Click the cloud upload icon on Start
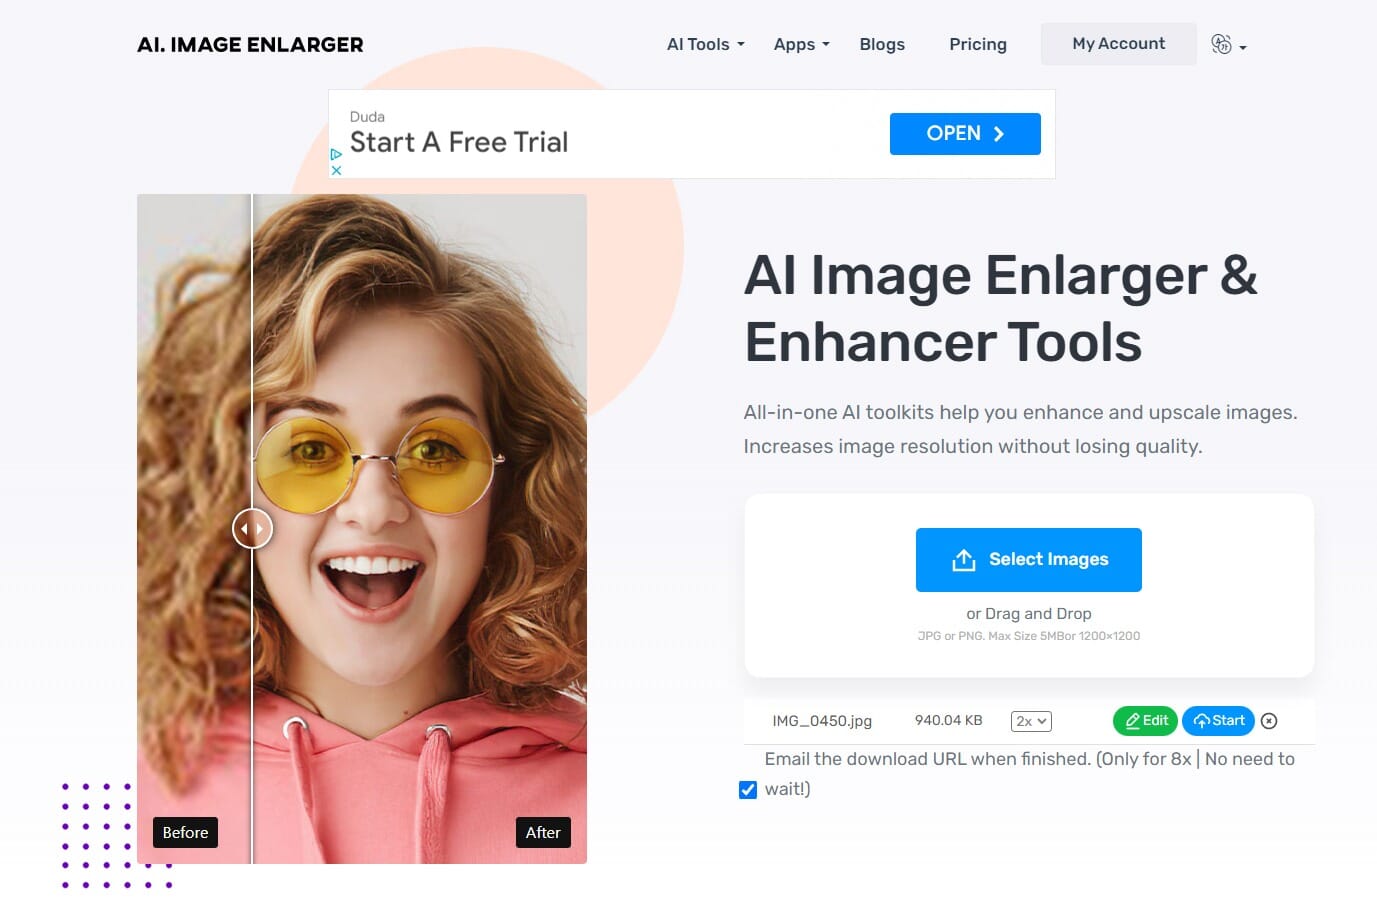The height and width of the screenshot is (918, 1377). (x=1202, y=720)
